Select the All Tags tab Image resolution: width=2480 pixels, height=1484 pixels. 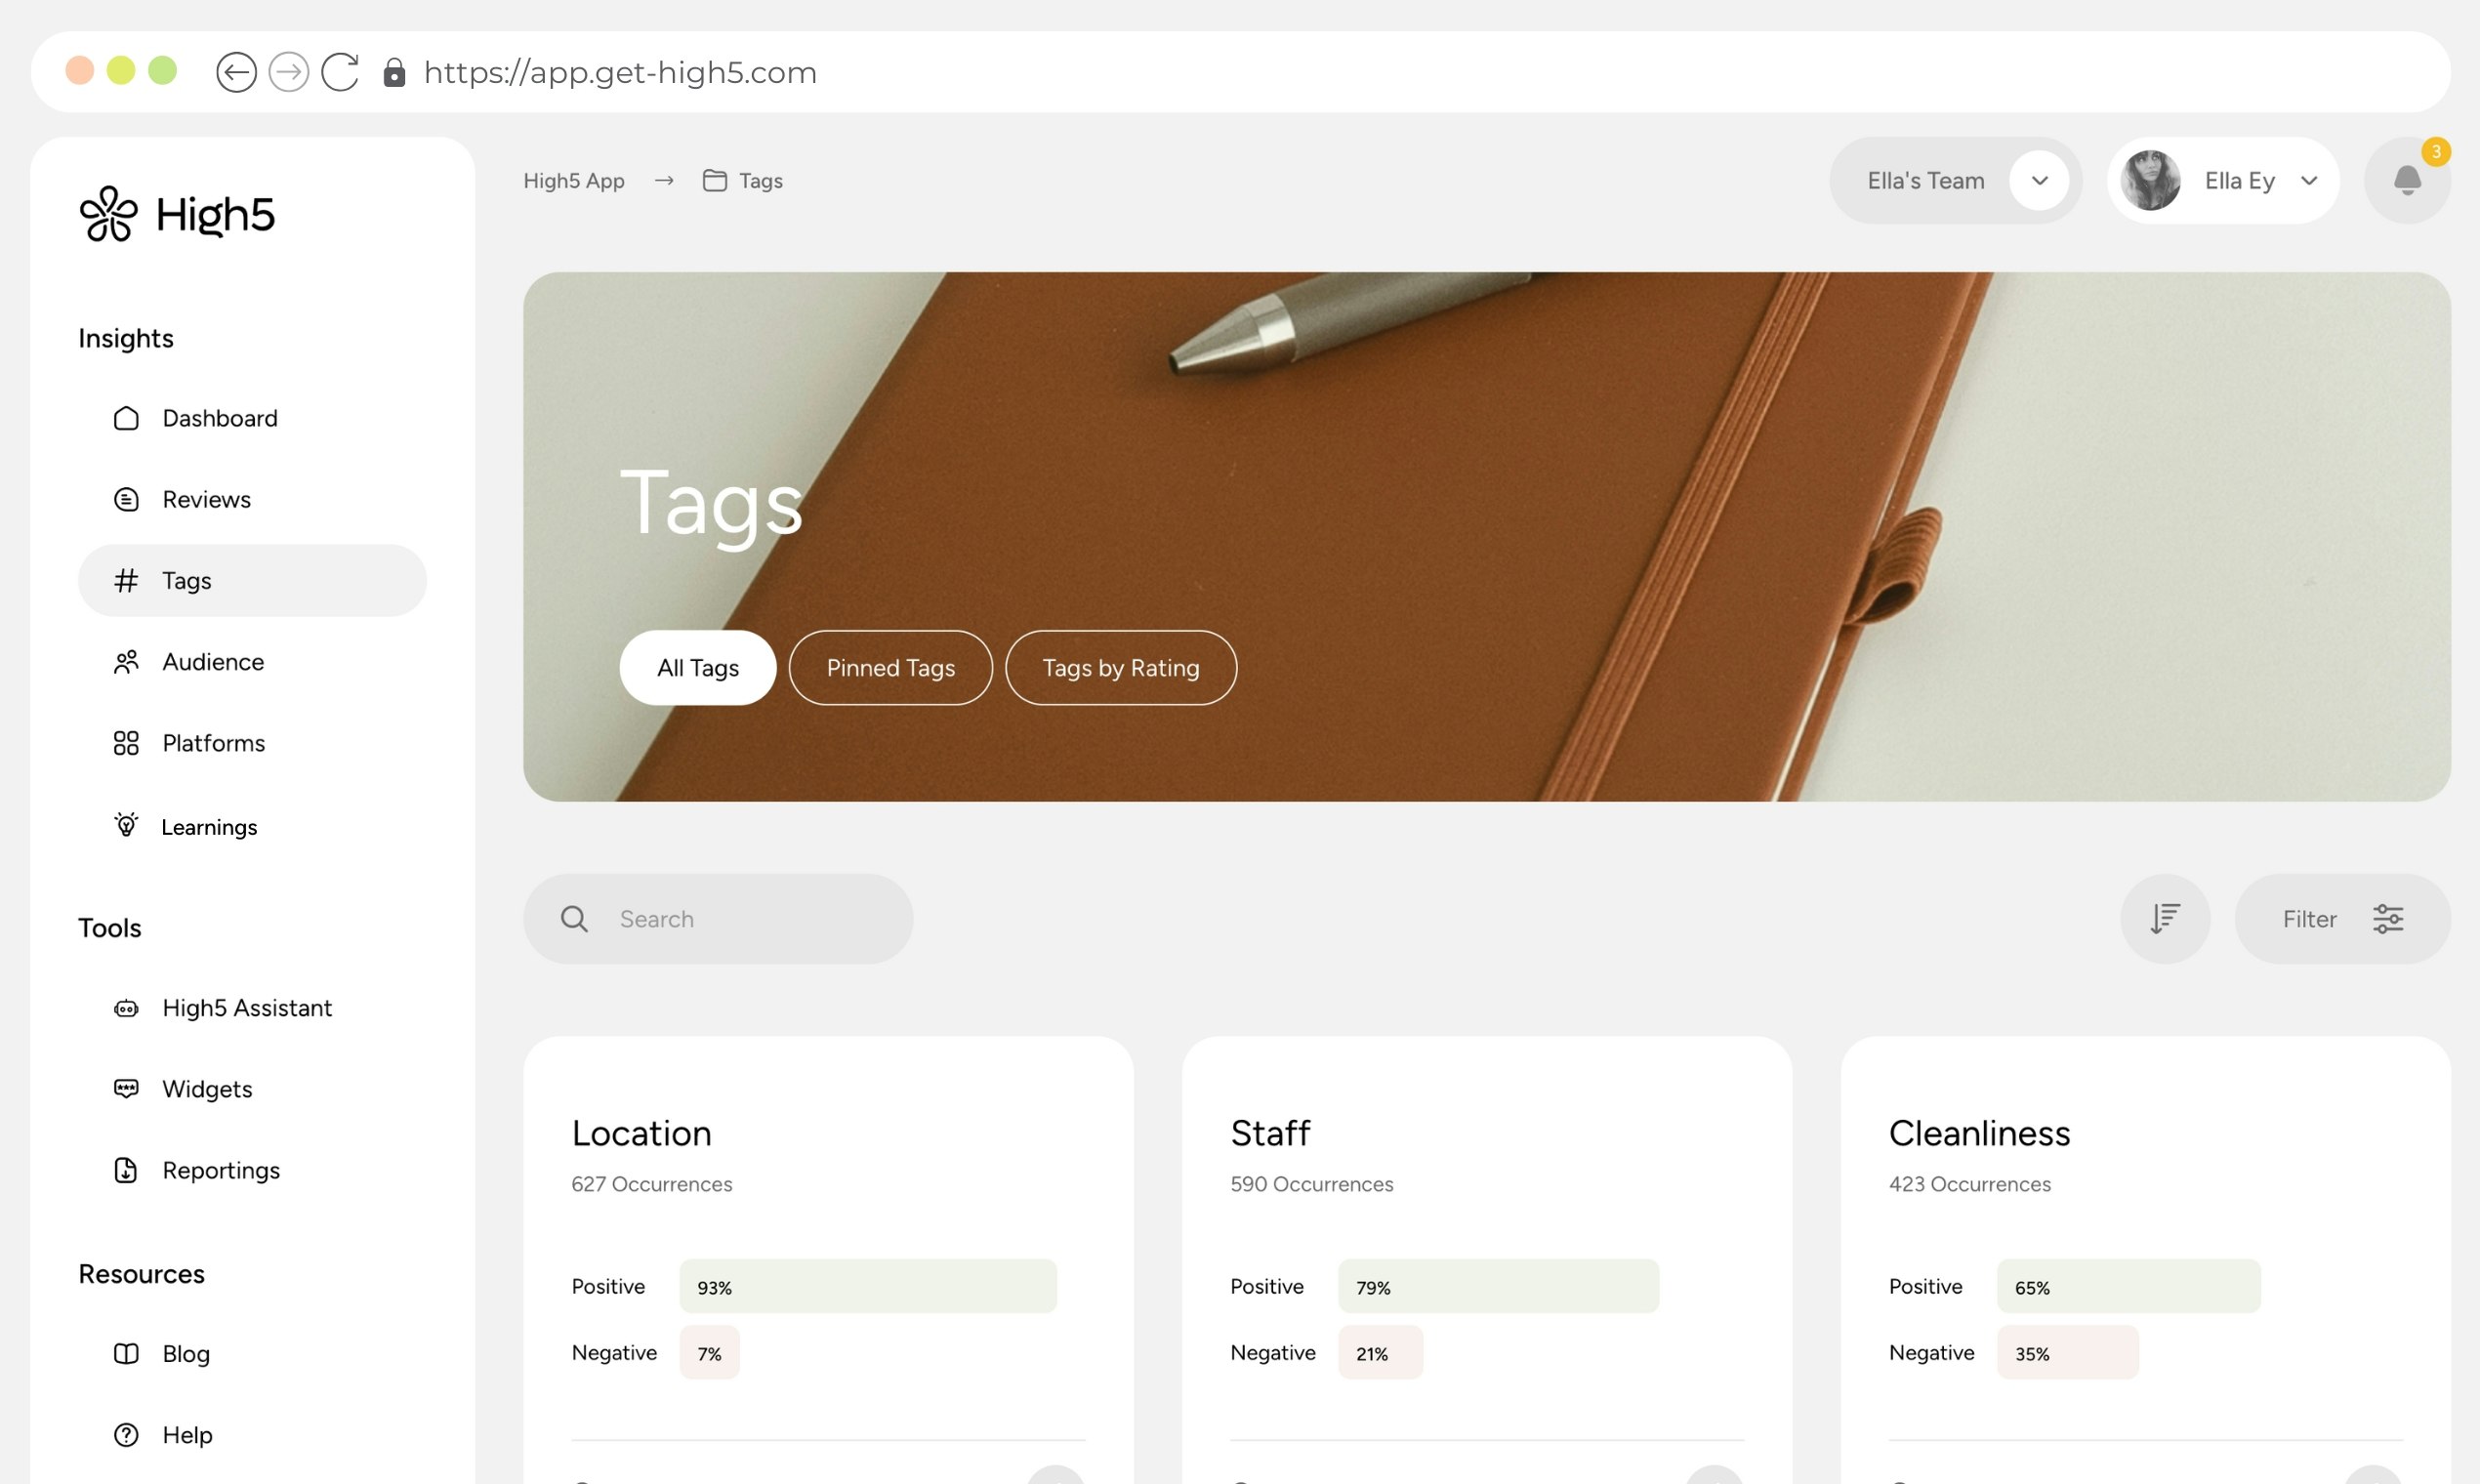point(697,668)
